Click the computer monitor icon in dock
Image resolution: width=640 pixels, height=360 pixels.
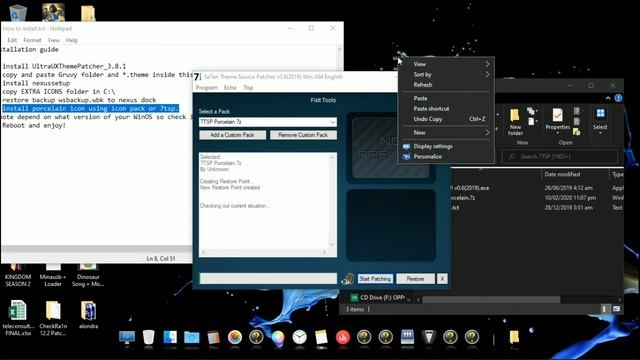coord(127,338)
